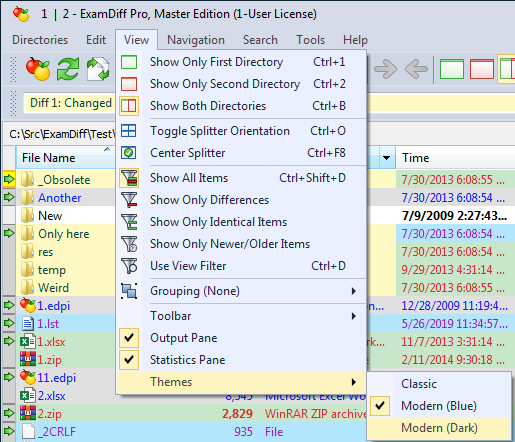This screenshot has height=442, width=515.
Task: Expand the Grouping (None) submenu arrow
Action: [354, 291]
